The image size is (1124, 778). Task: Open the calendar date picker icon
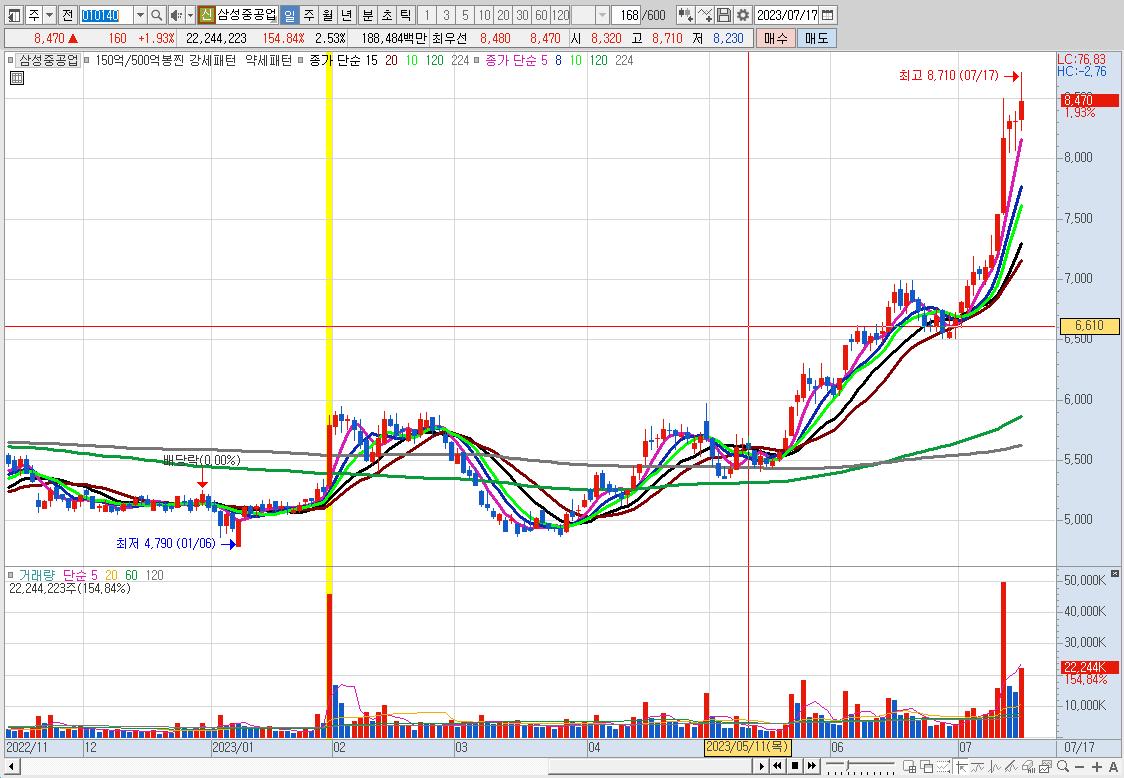click(x=827, y=14)
